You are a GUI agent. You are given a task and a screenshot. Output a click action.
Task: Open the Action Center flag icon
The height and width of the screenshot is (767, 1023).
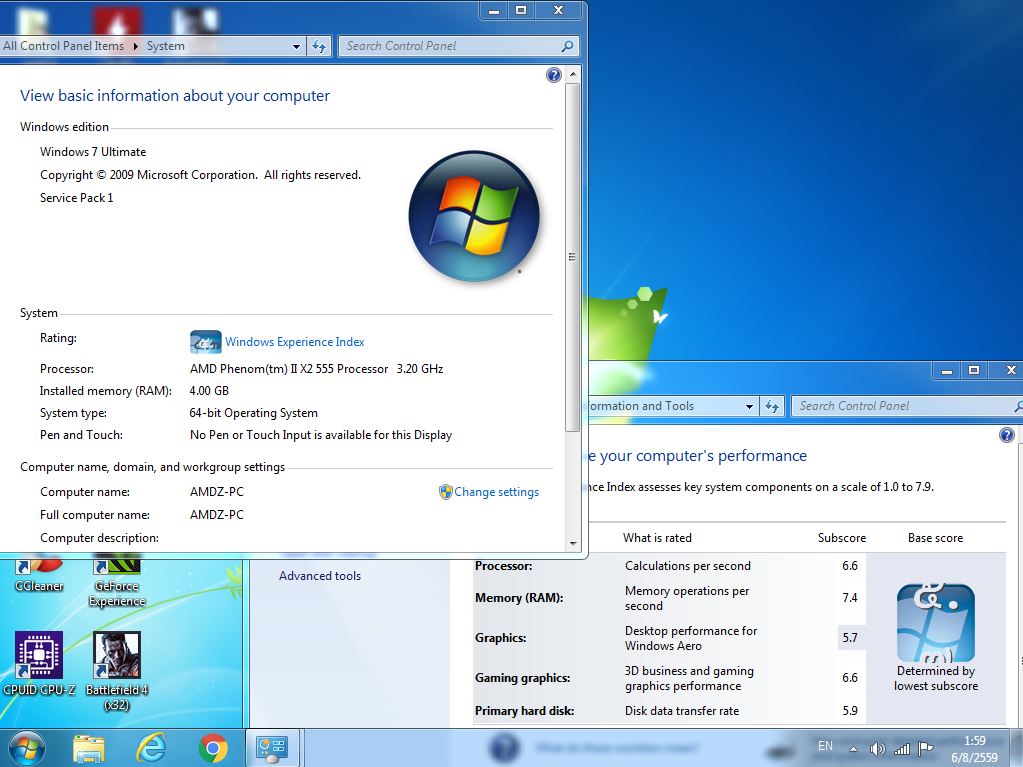925,749
